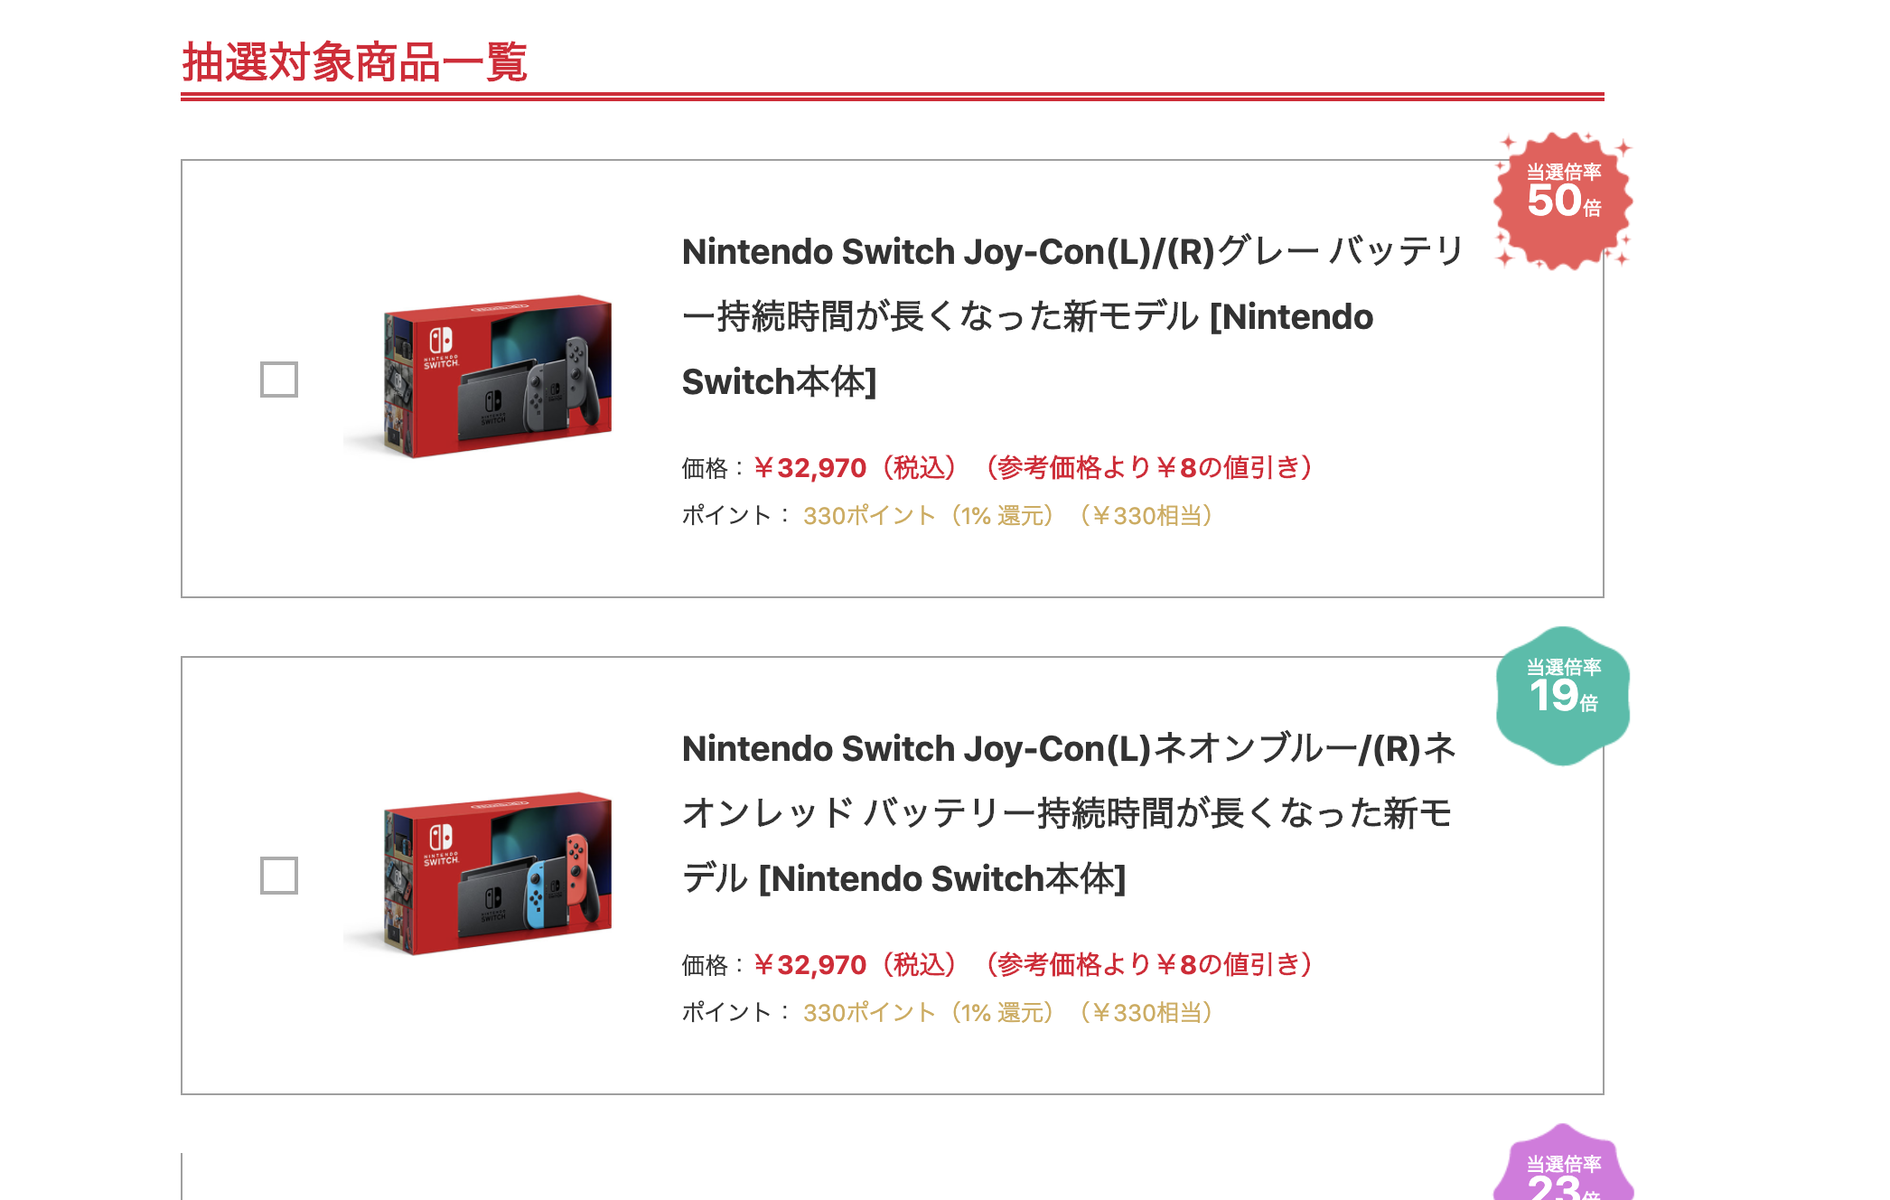
Task: Open the gray Joy-Con Switch product title
Action: tap(1073, 317)
